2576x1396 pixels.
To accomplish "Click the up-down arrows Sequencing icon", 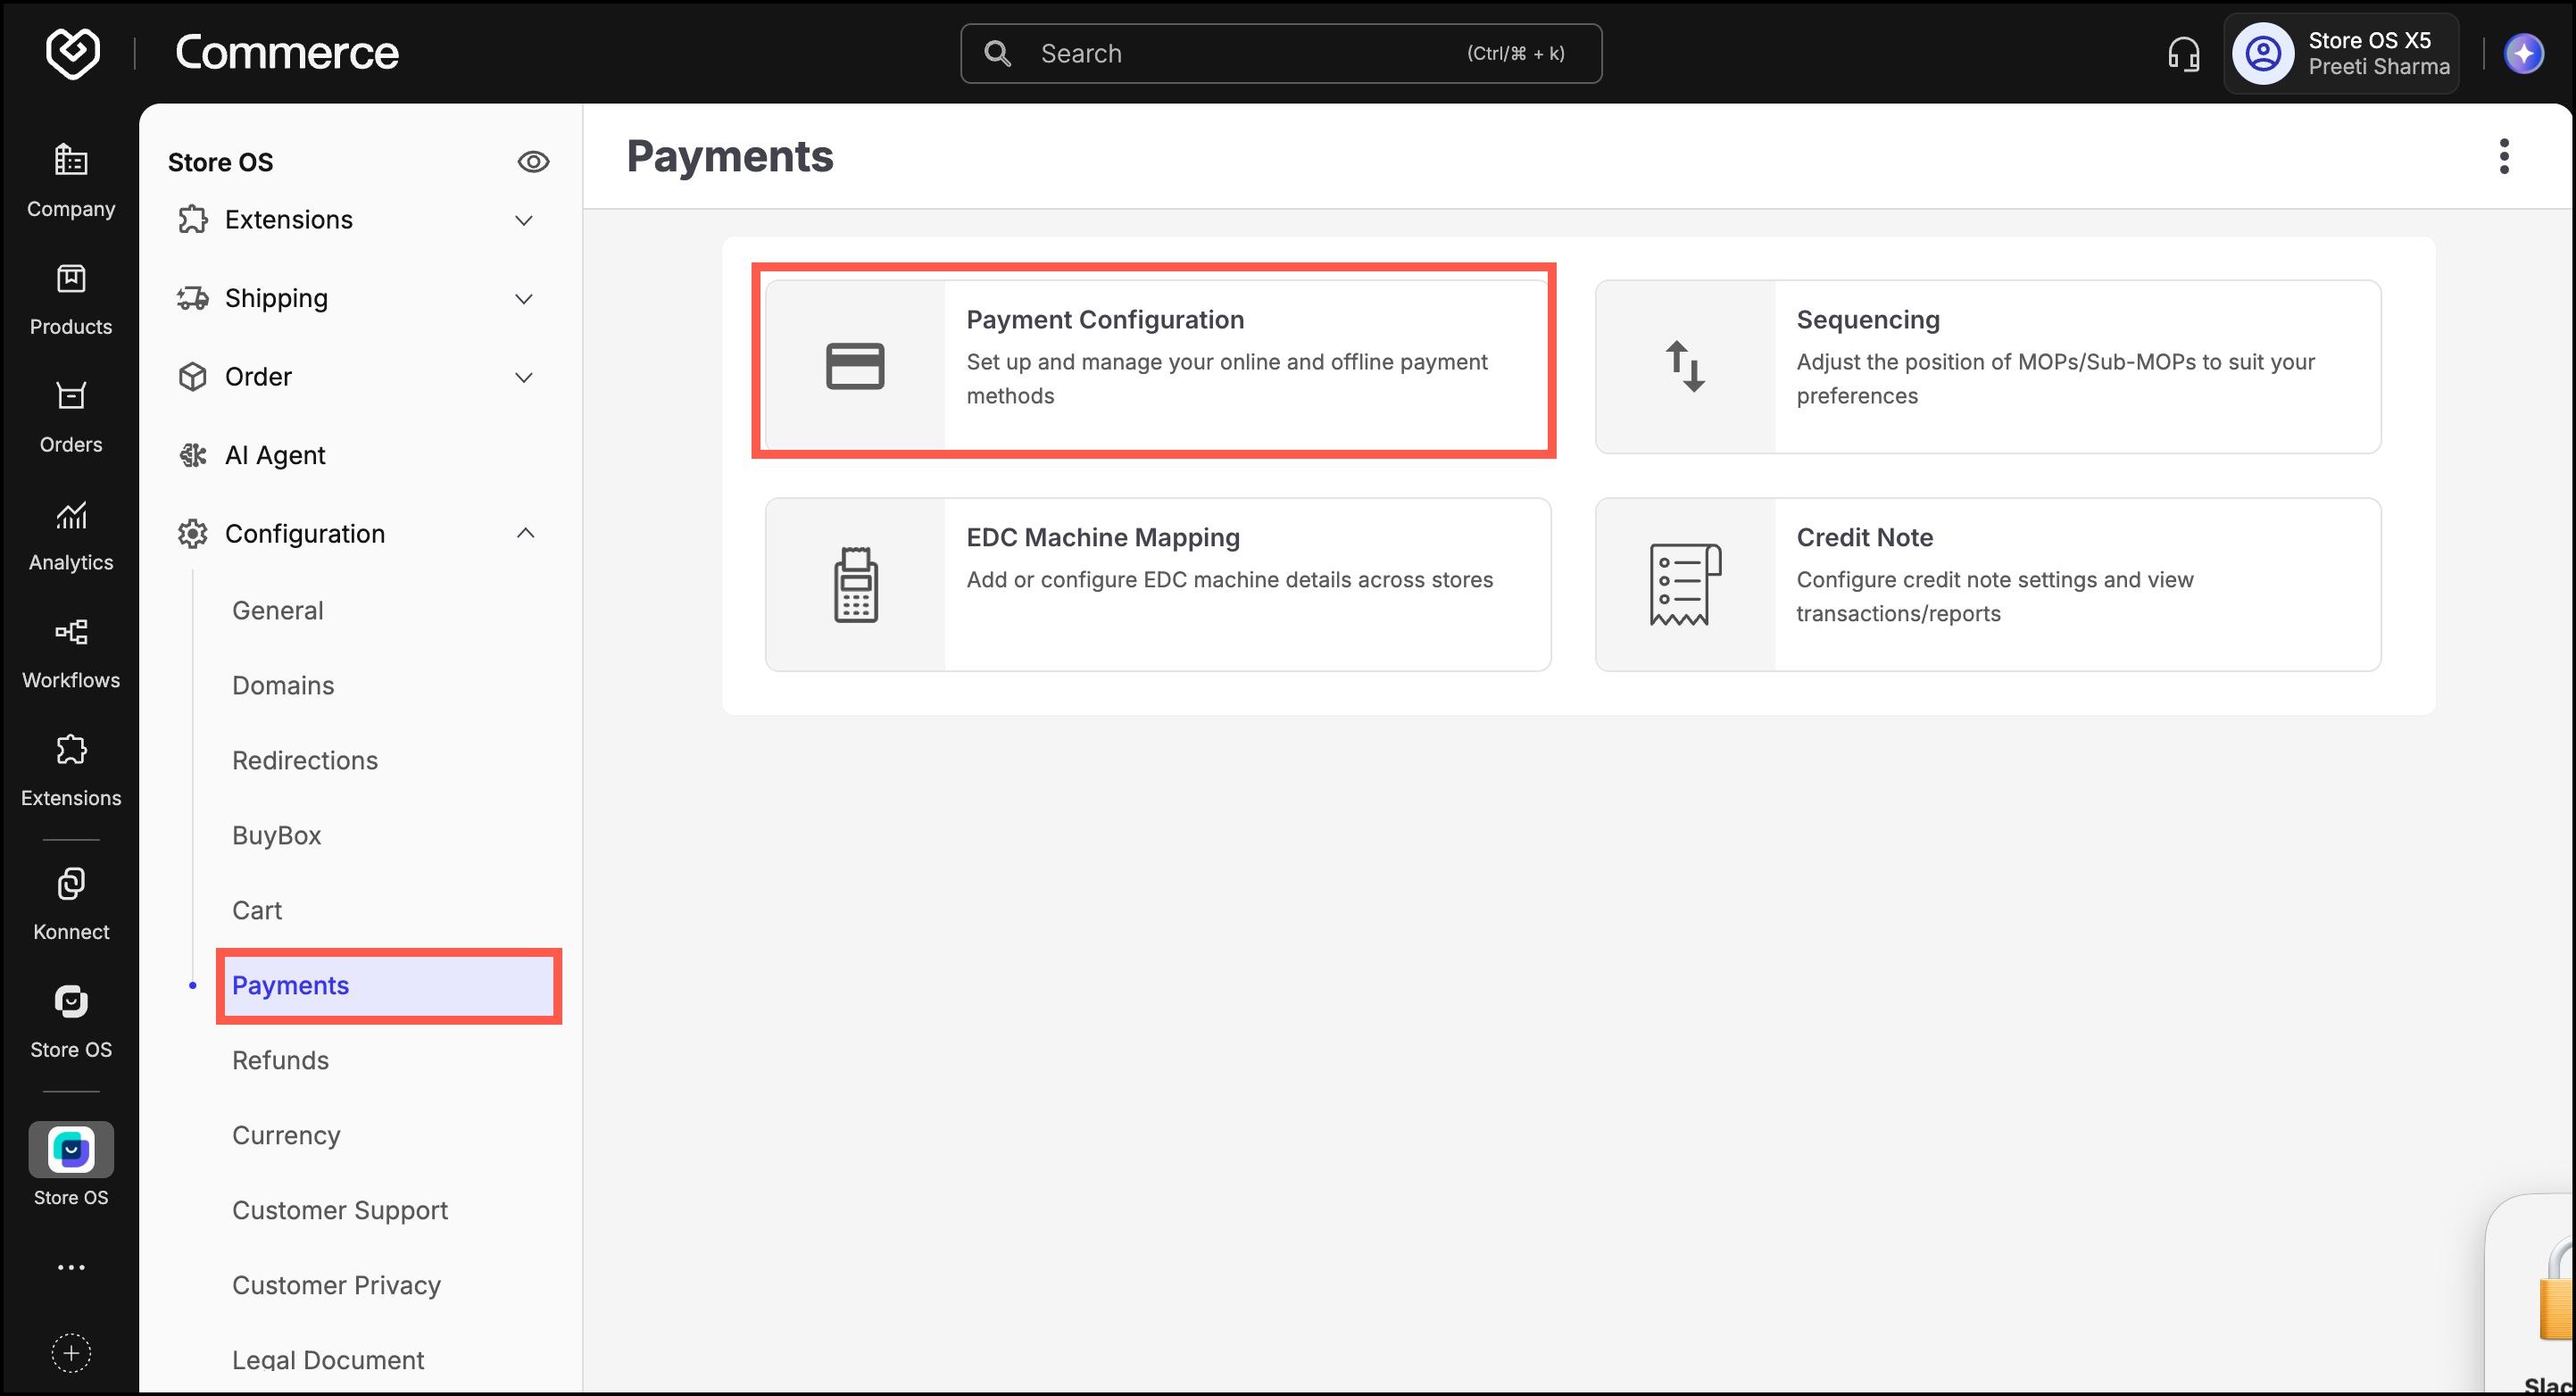I will pos(1685,366).
